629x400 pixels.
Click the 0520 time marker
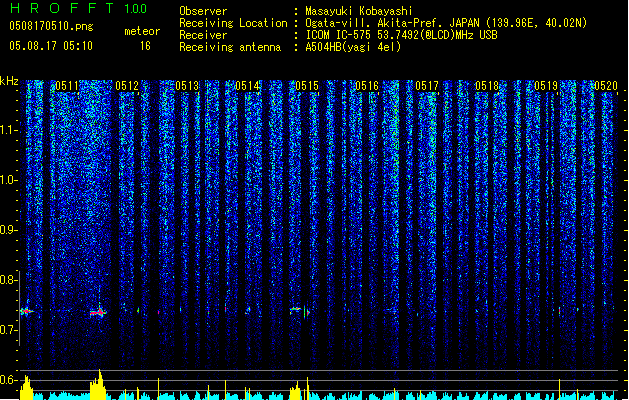(x=606, y=86)
